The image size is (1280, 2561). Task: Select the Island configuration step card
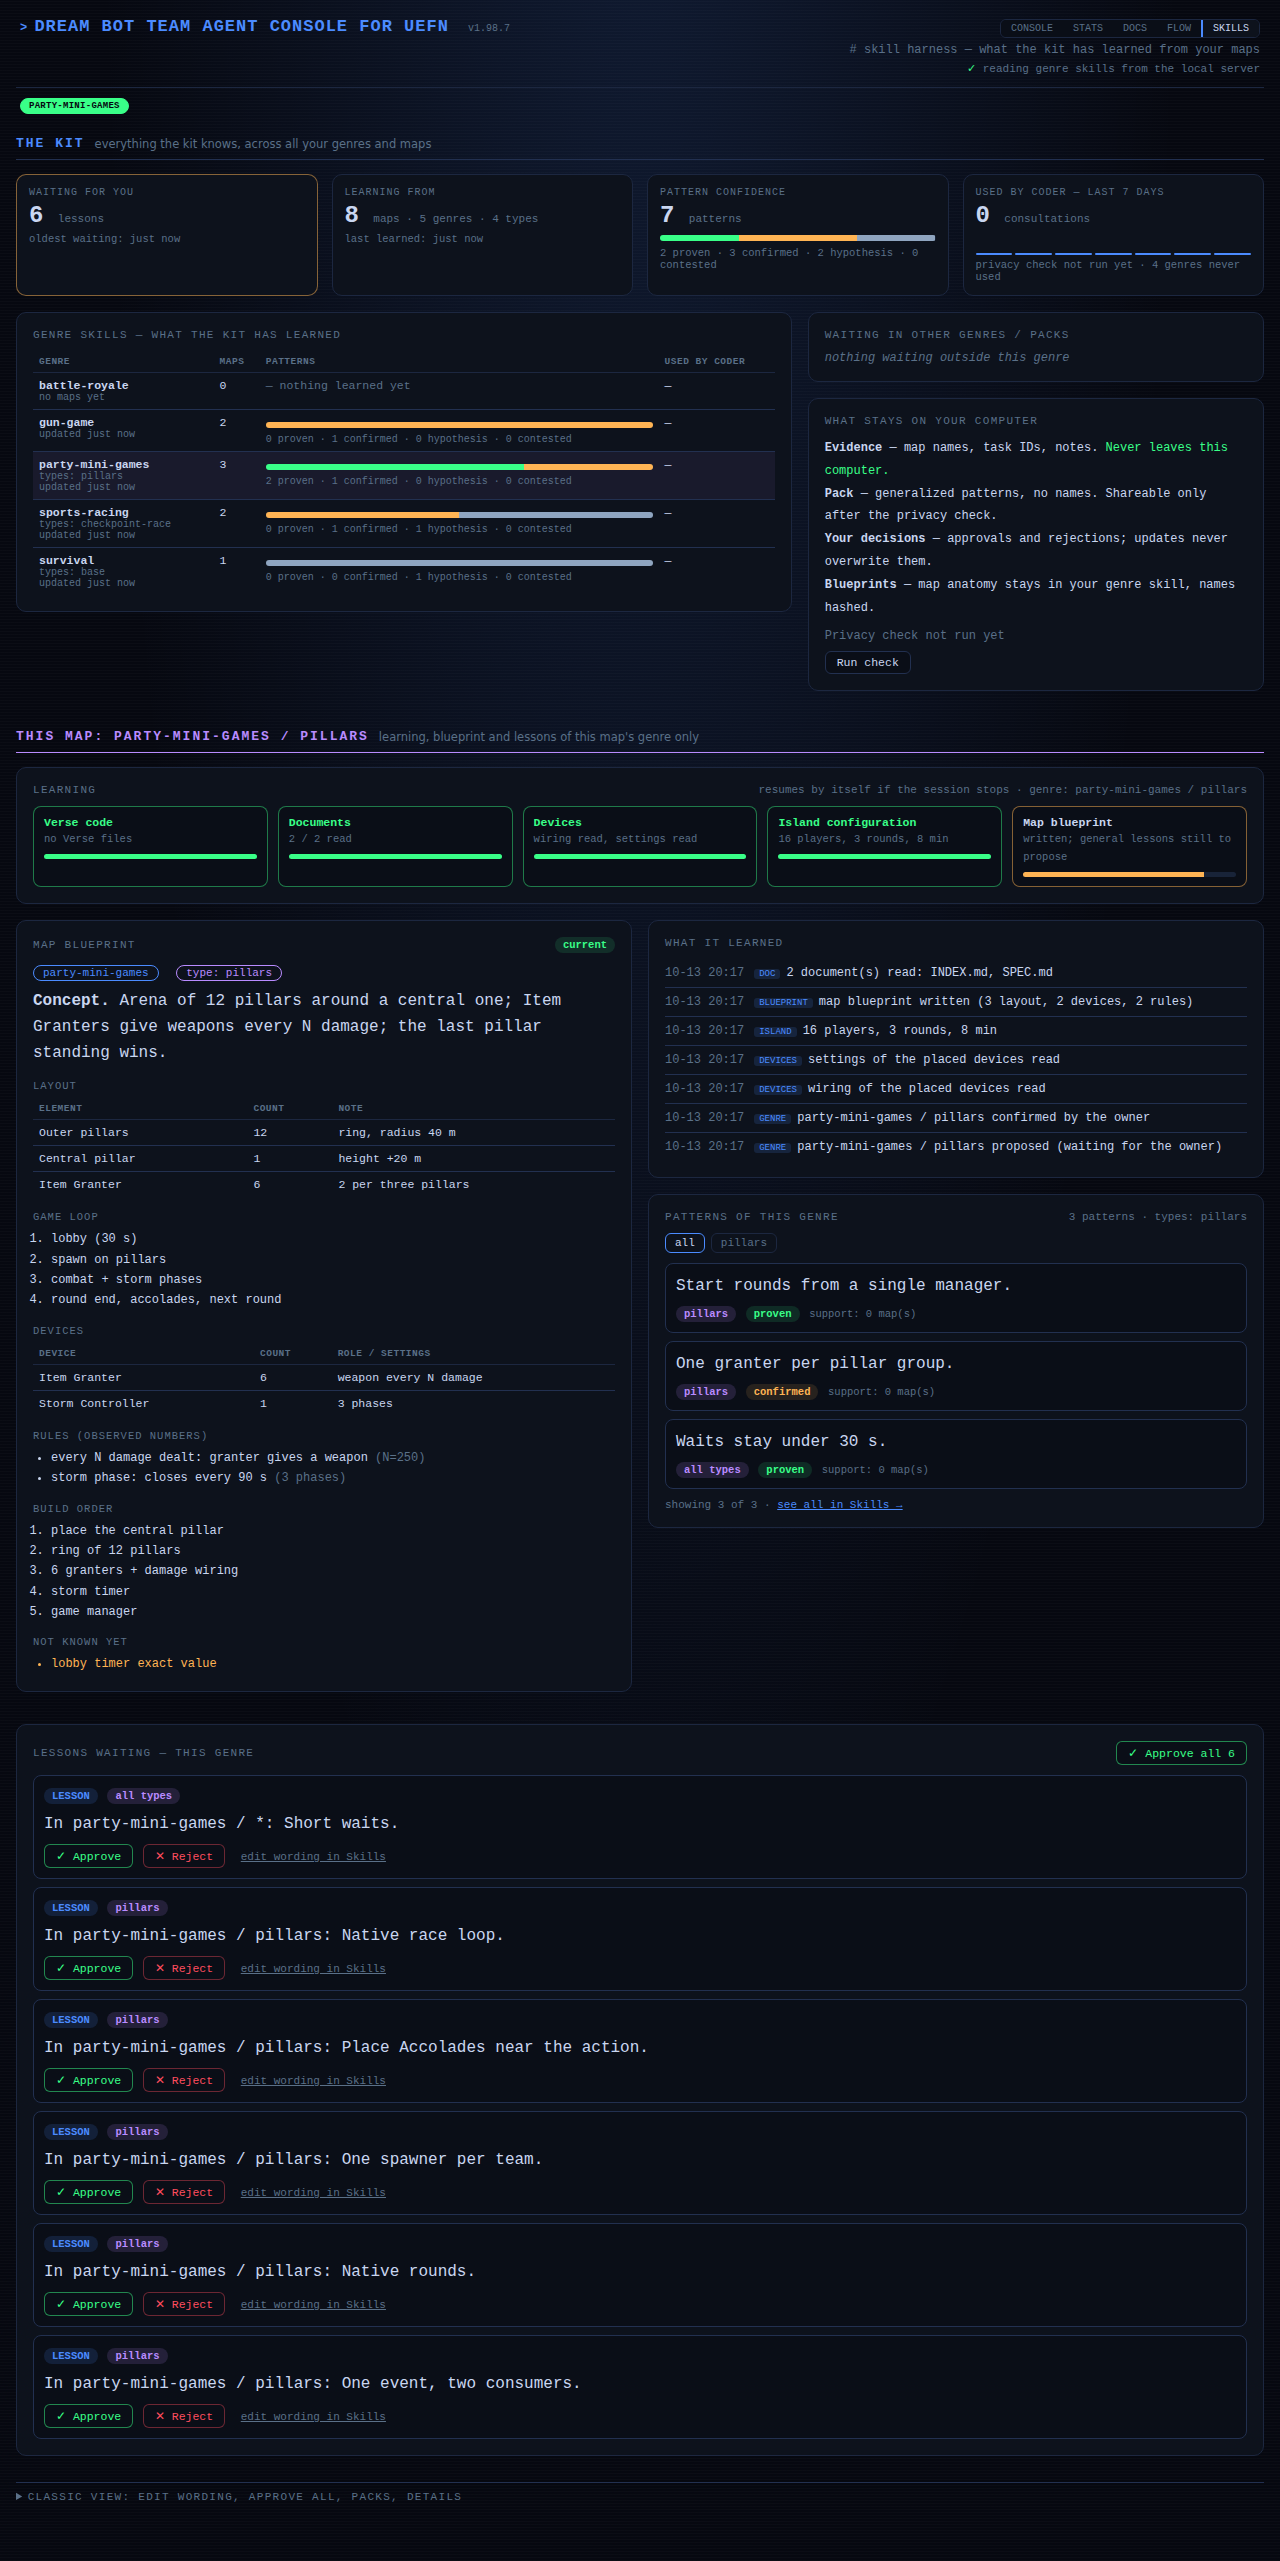tap(884, 847)
